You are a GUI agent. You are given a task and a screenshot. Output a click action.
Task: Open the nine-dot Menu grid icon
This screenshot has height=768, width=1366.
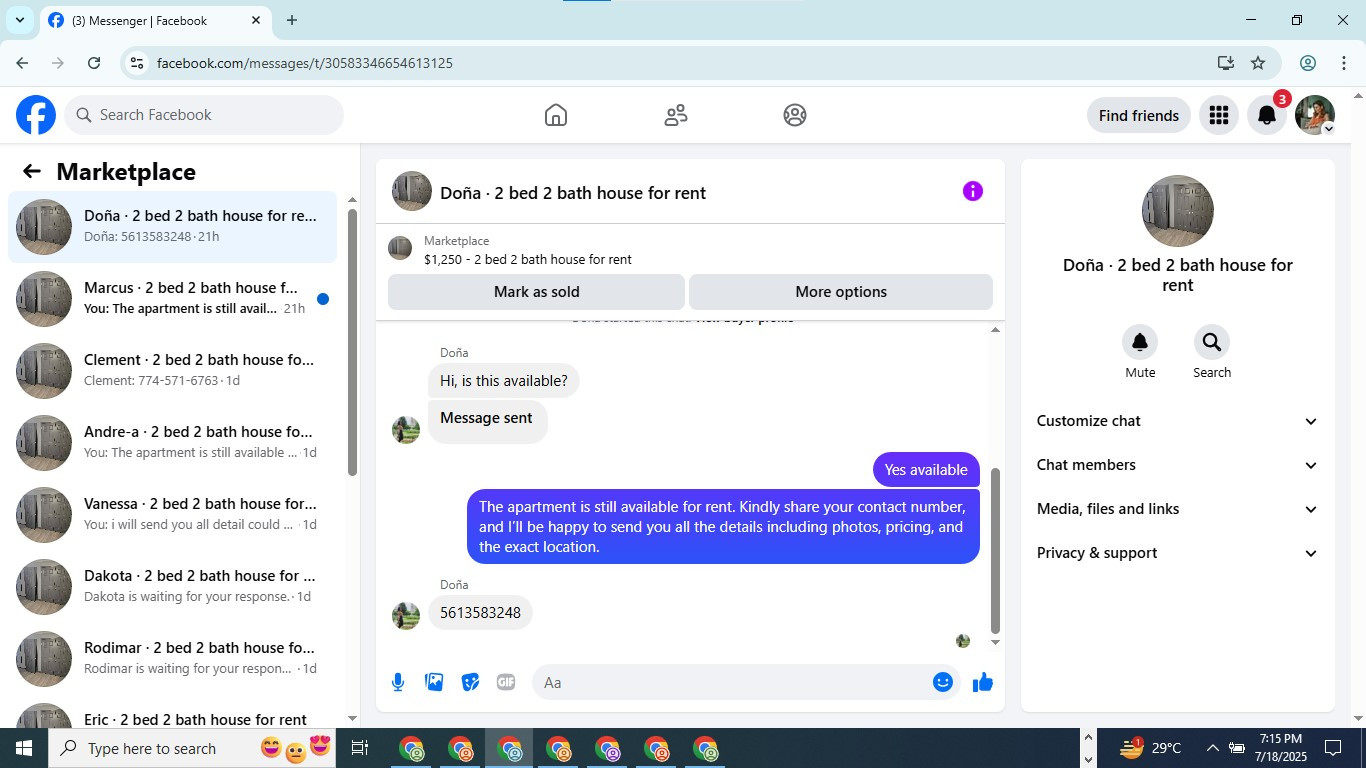pos(1218,115)
